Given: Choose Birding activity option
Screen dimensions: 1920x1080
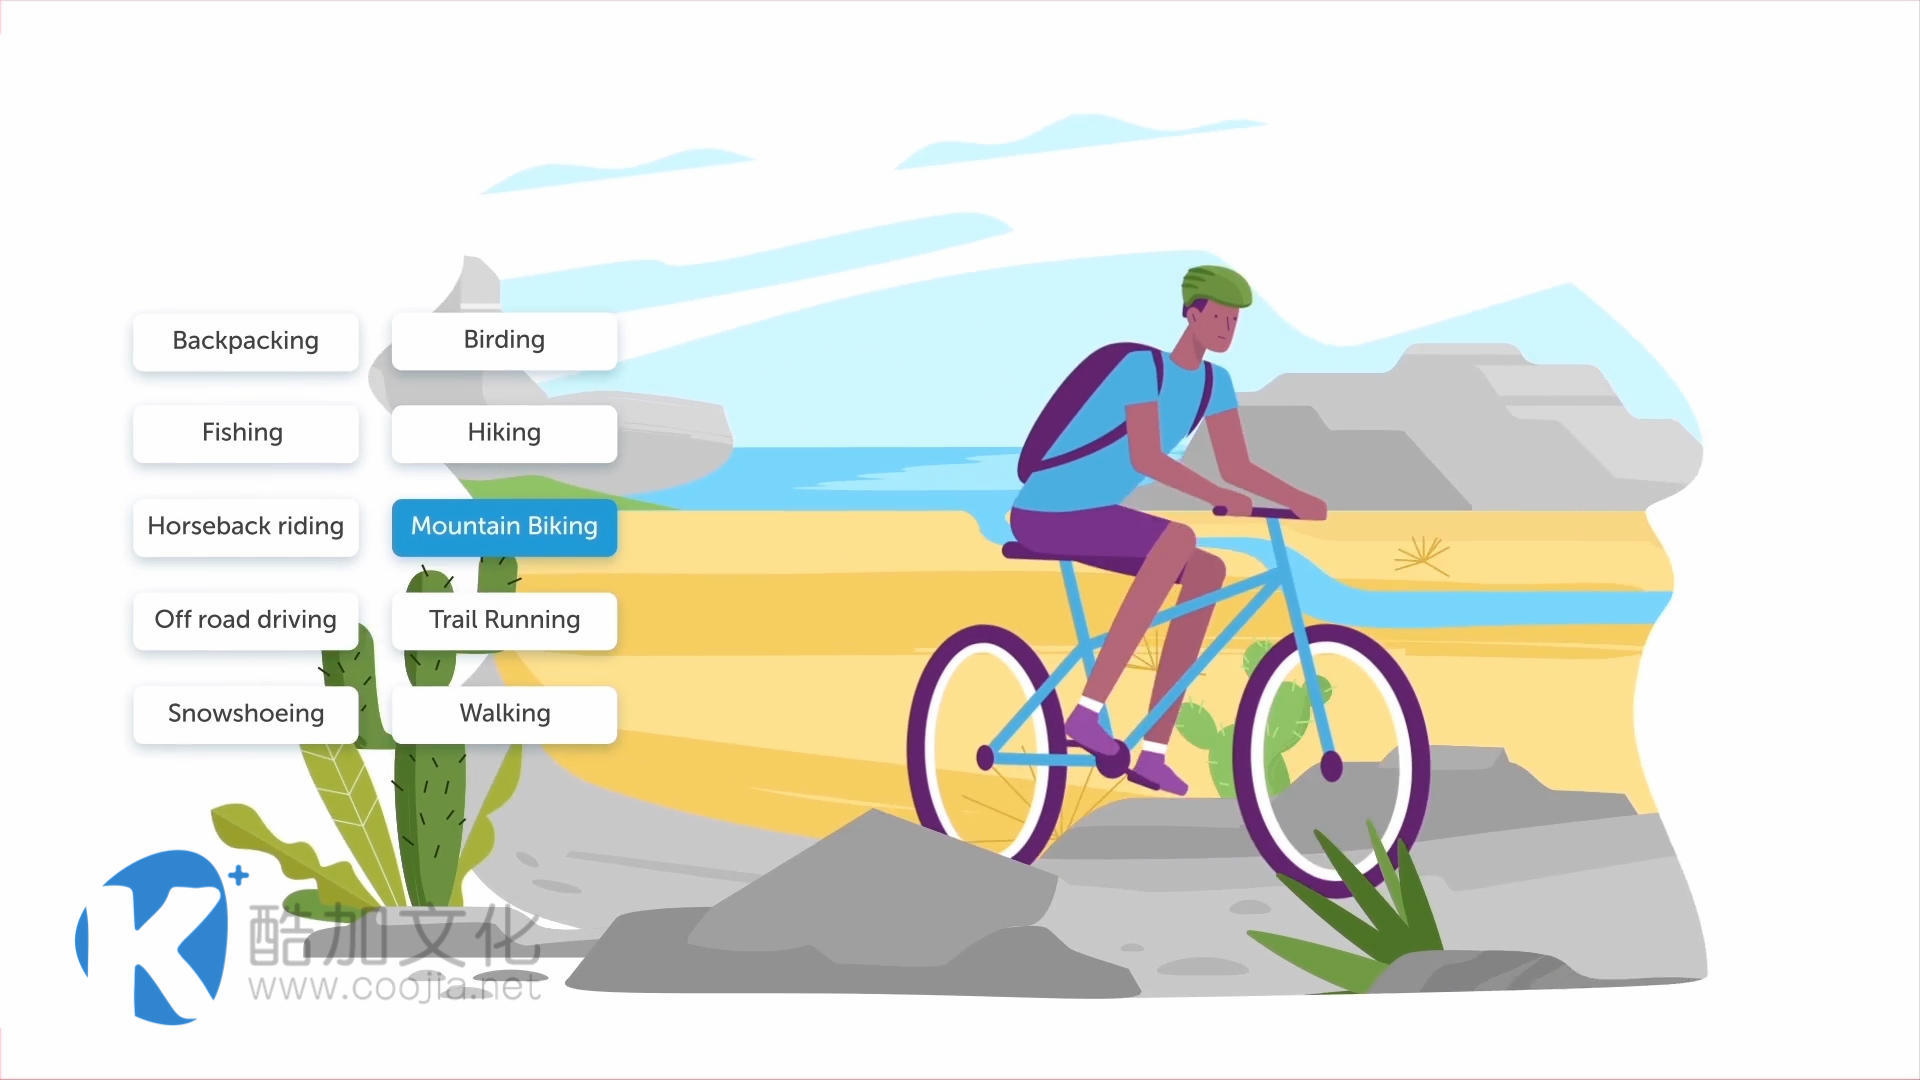Looking at the screenshot, I should pyautogui.click(x=504, y=339).
